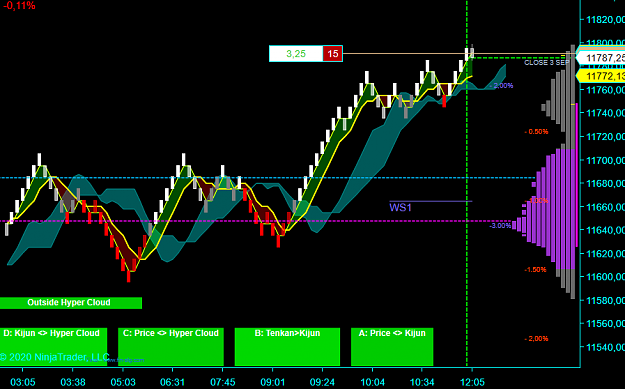625x389 pixels.
Task: Click the 11700,00 price axis label
Action: coord(605,160)
